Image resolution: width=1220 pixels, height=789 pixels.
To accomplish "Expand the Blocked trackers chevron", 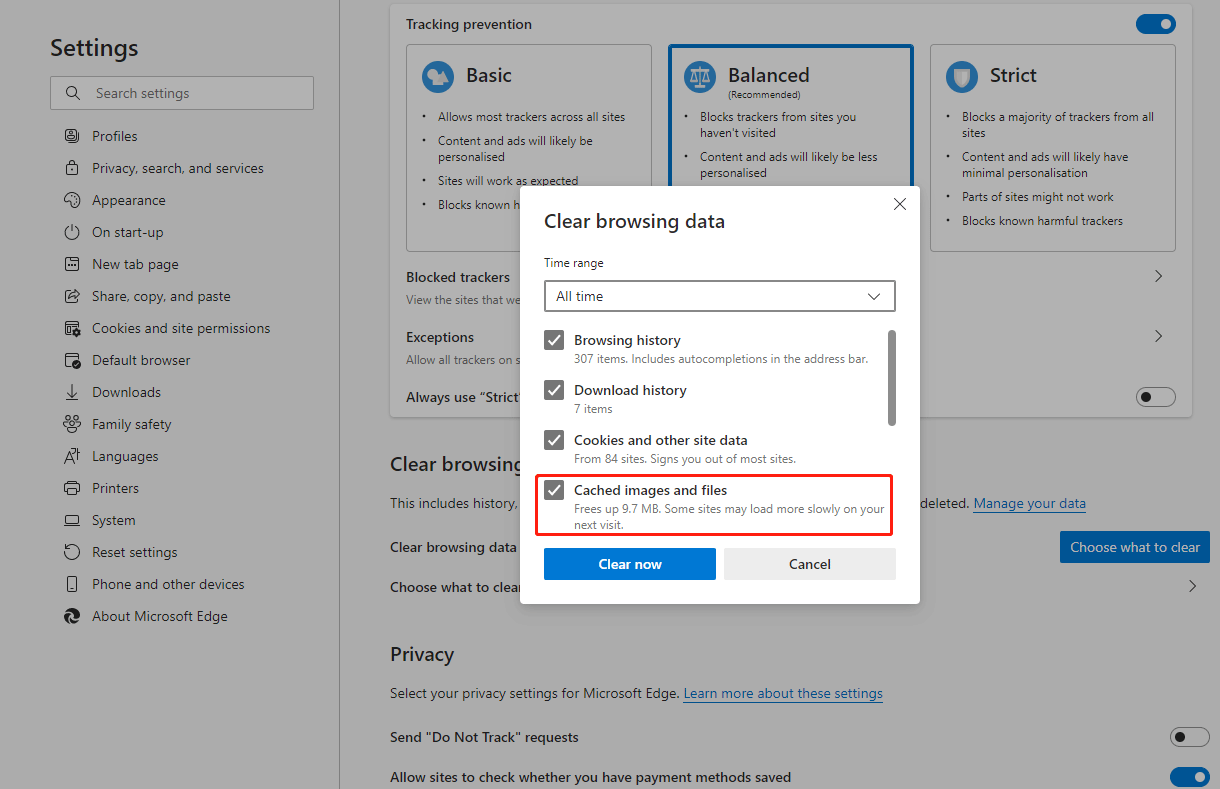I will [x=1159, y=276].
